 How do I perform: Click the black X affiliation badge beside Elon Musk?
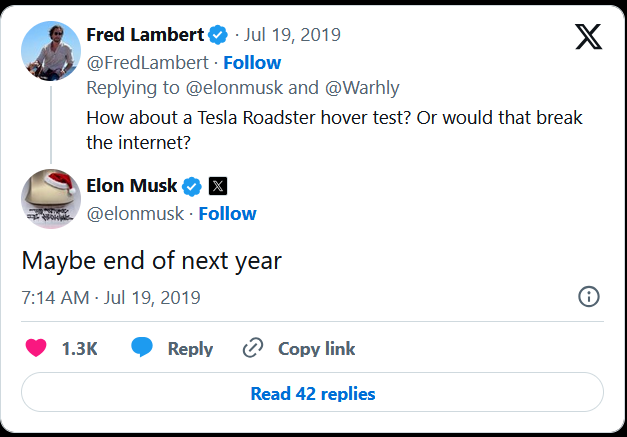coord(218,186)
